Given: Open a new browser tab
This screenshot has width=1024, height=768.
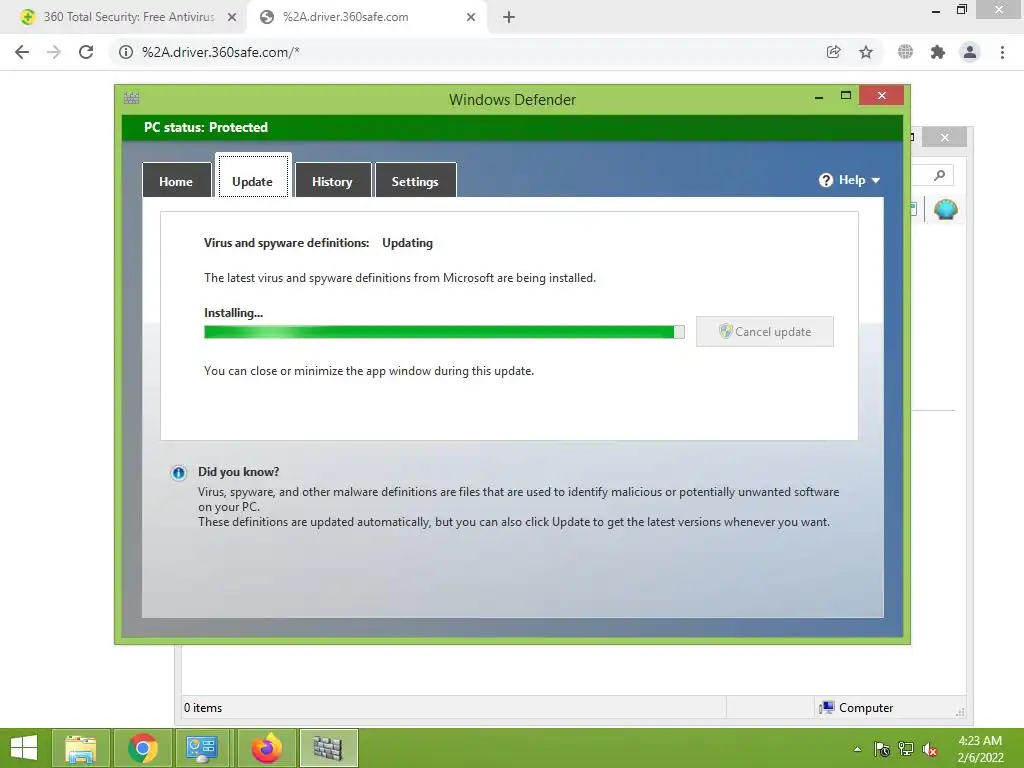Looking at the screenshot, I should tap(509, 18).
